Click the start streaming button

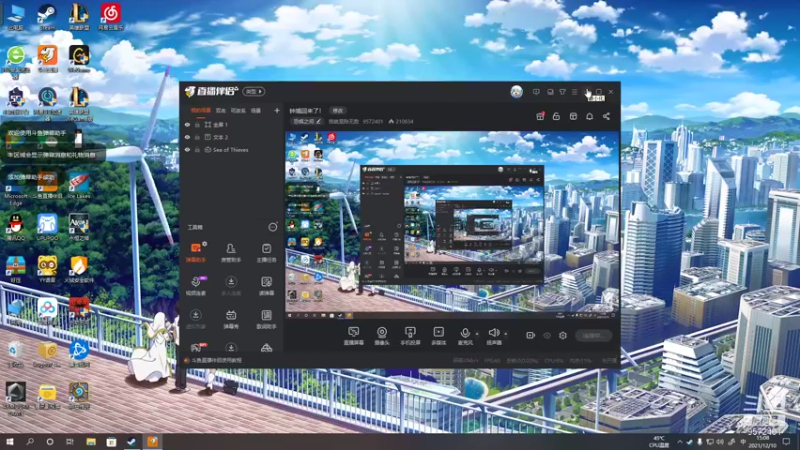pyautogui.click(x=593, y=336)
